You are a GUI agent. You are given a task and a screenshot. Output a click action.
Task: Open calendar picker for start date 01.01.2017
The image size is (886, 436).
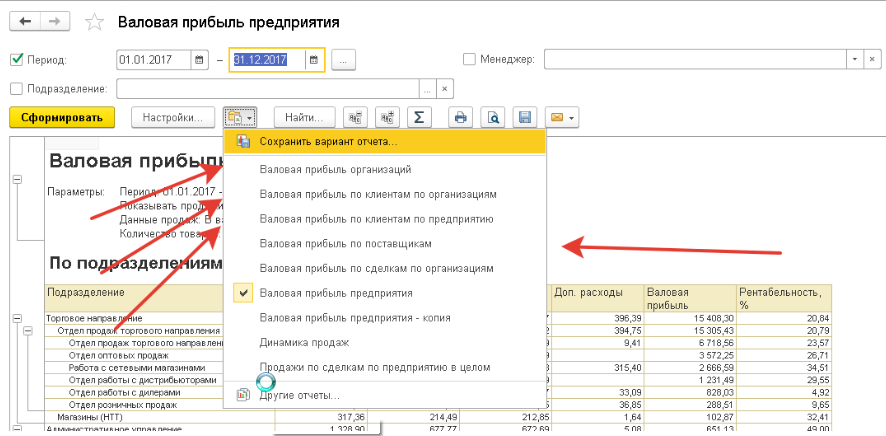[199, 60]
